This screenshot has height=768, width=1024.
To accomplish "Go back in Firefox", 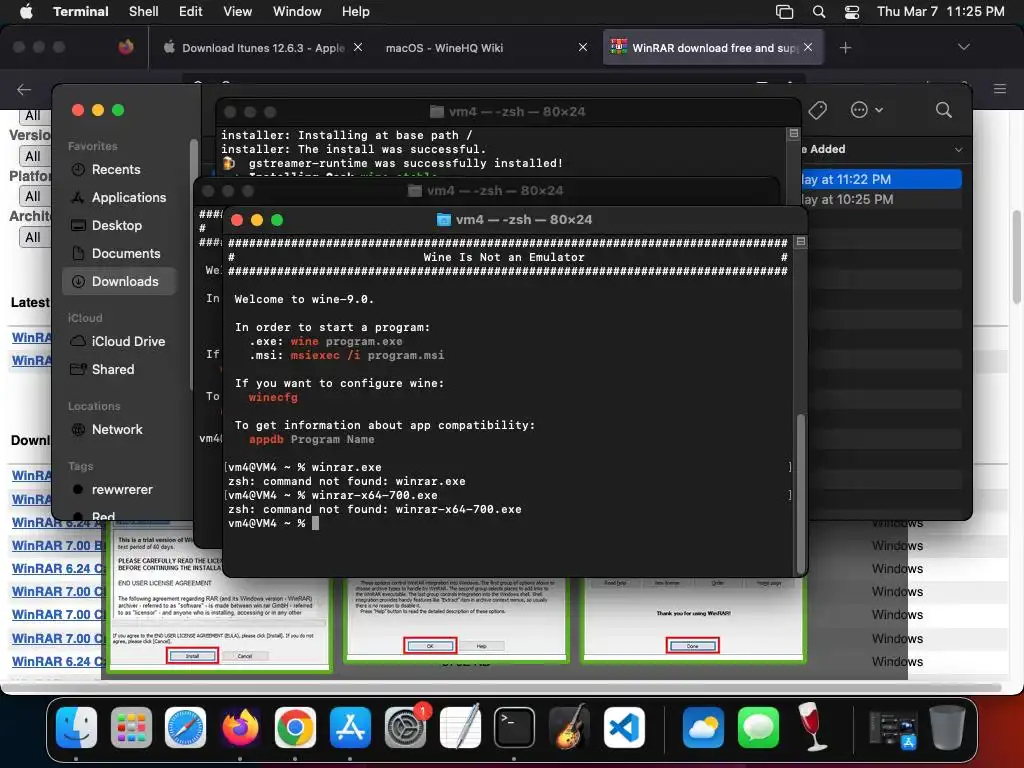I will point(24,89).
